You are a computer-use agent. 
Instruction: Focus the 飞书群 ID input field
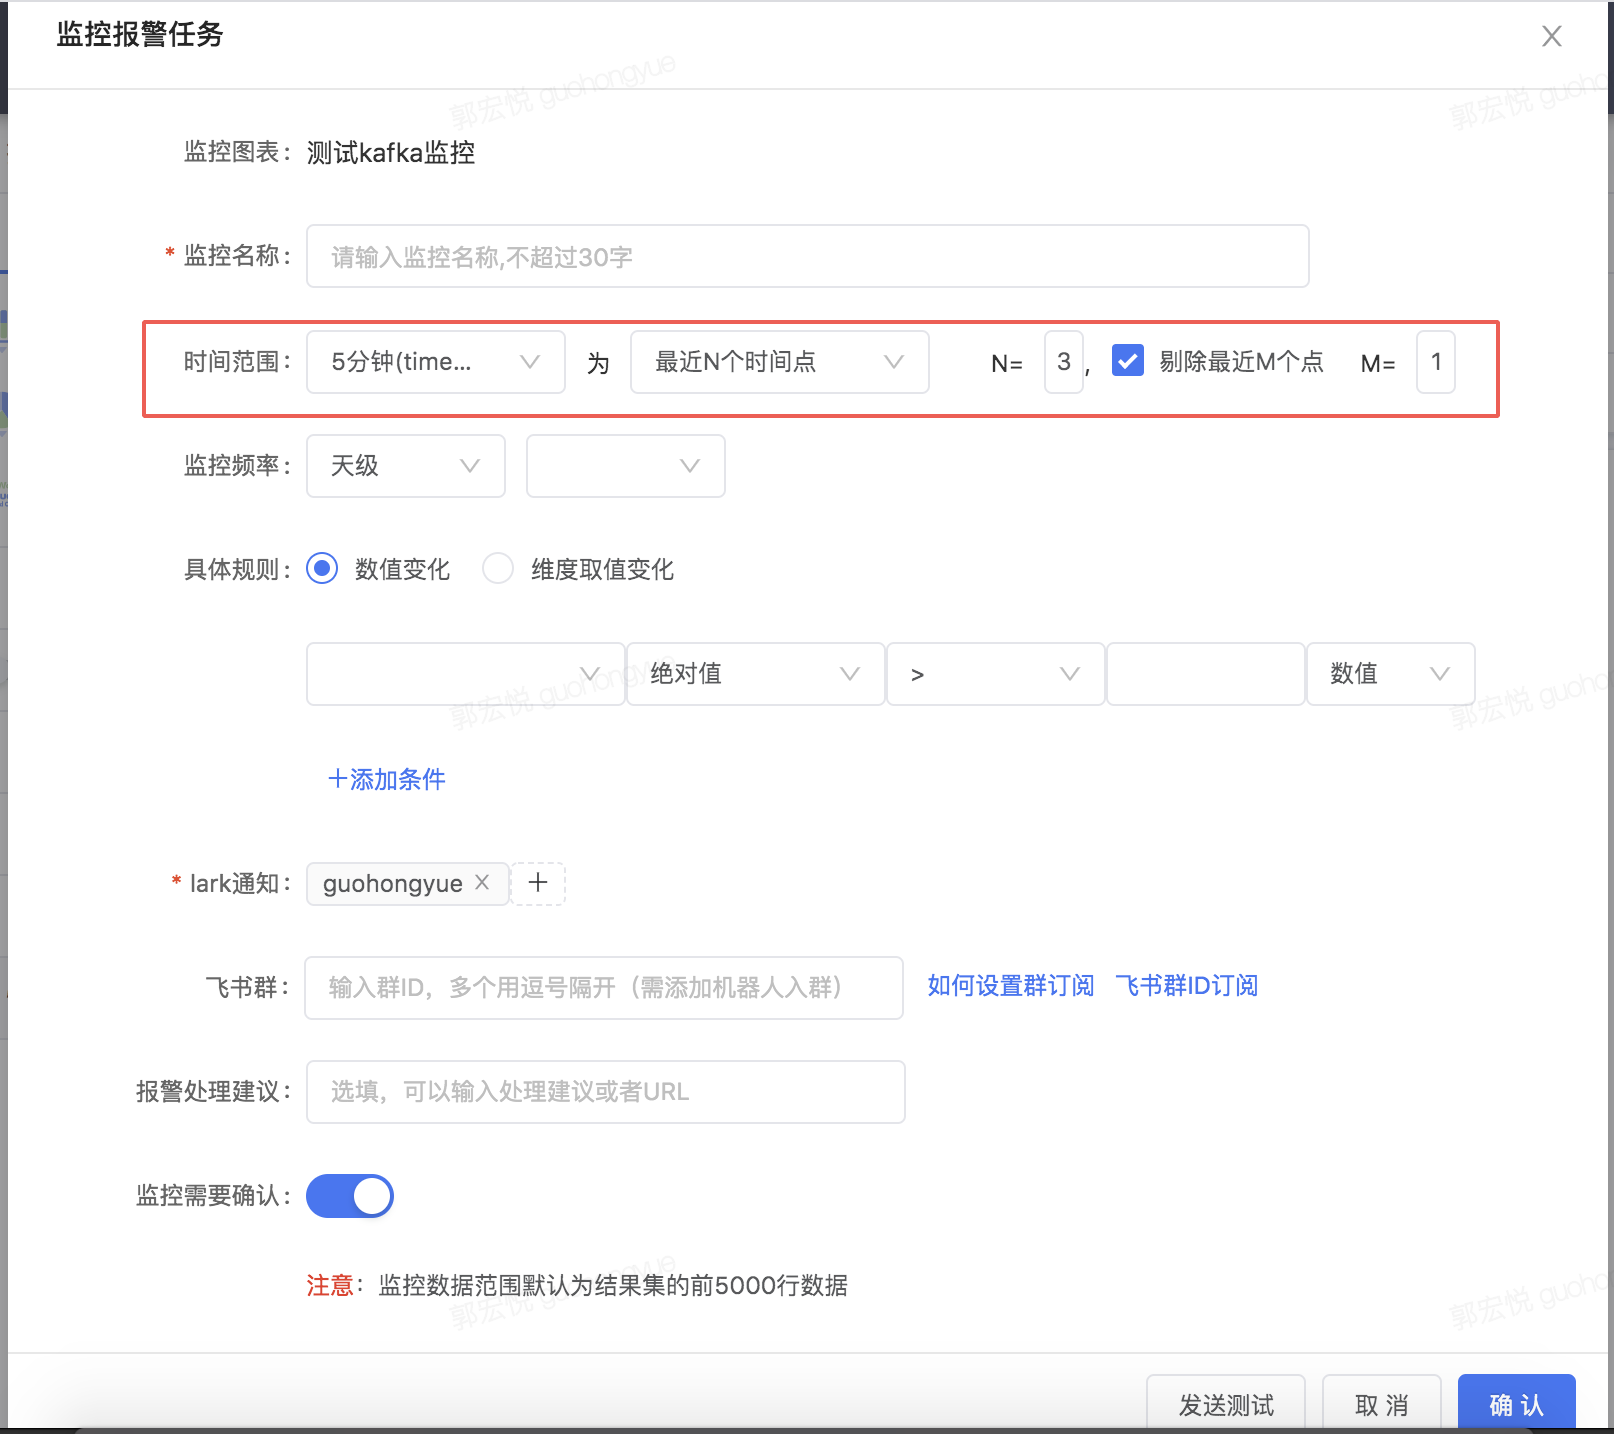point(604,988)
